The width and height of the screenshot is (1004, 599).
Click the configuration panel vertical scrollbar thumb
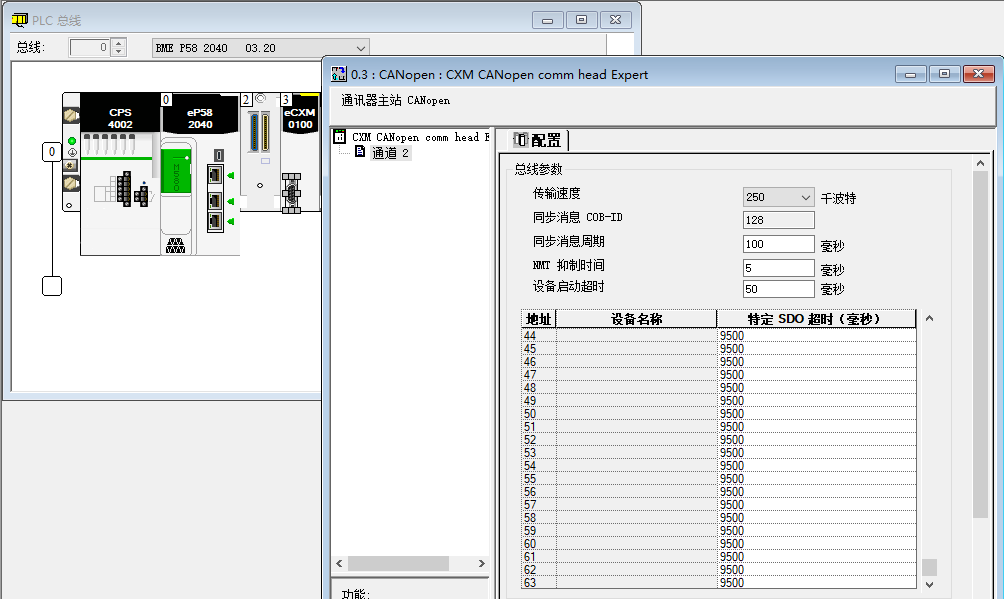(x=980, y=345)
